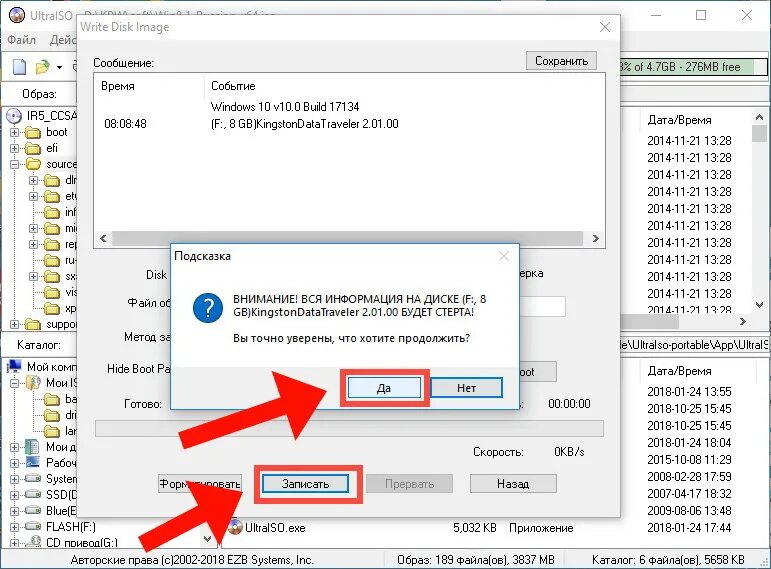Screen dimensions: 771x569
Task: Open the dropdown arrow next to Open icon
Action: [59, 67]
